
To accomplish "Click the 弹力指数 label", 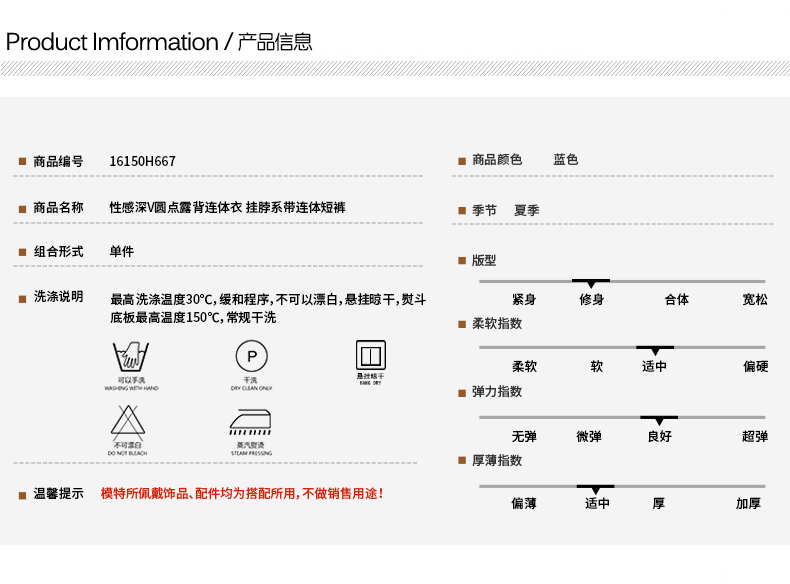I will pyautogui.click(x=497, y=392).
